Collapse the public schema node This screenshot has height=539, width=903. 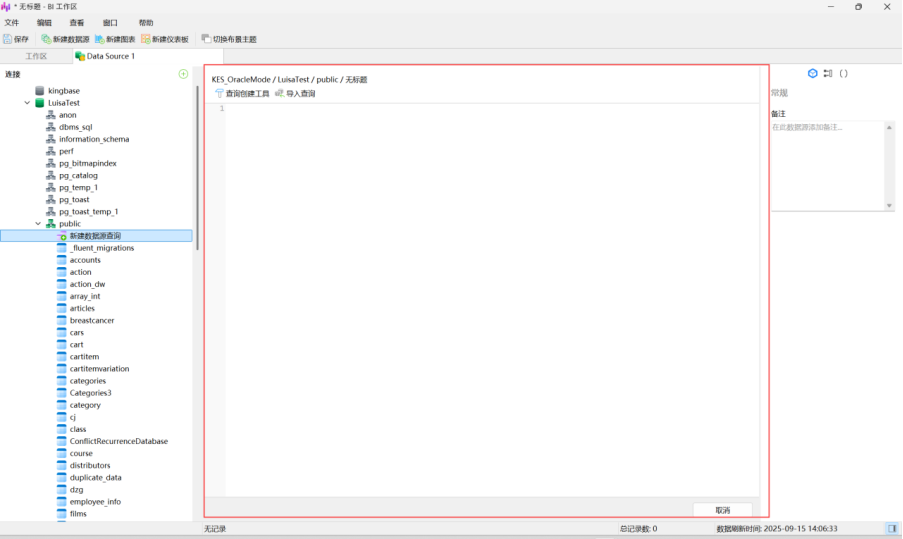coord(39,224)
